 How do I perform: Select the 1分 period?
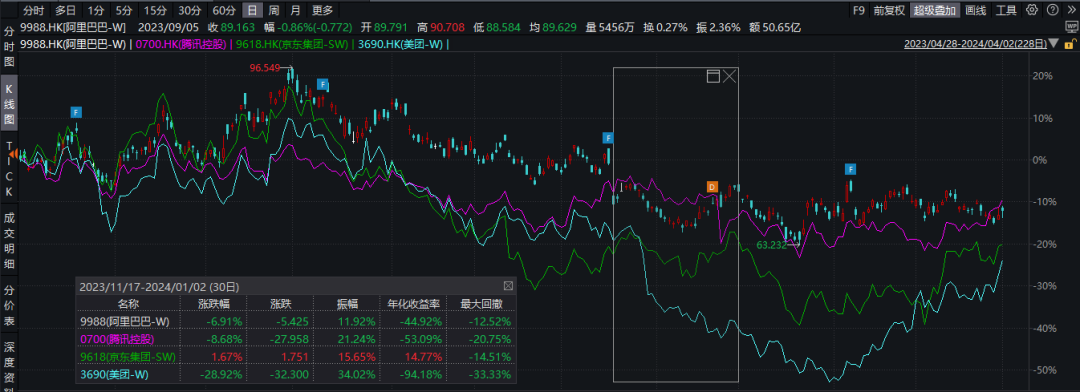pos(96,10)
